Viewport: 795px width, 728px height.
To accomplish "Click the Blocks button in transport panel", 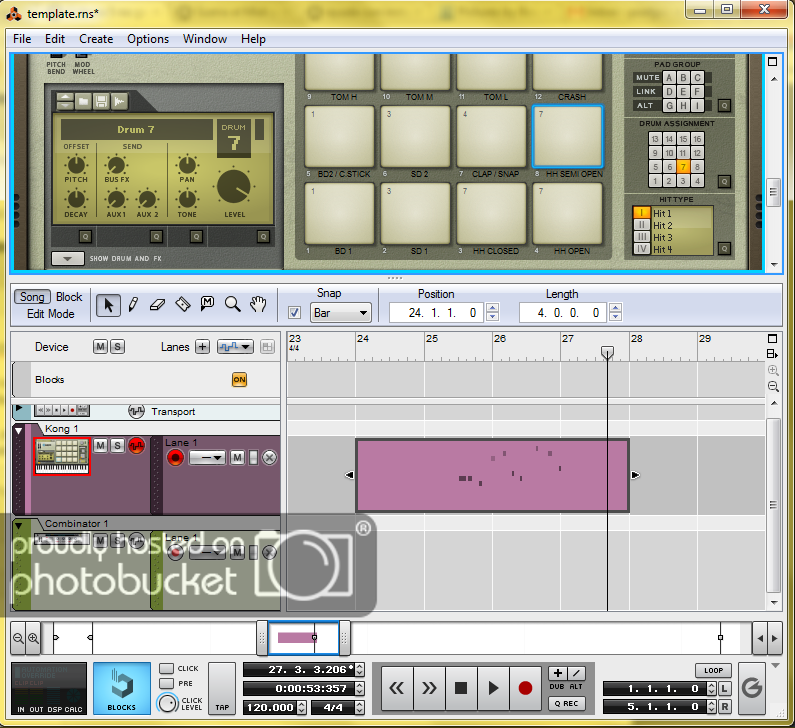I will [x=121, y=688].
